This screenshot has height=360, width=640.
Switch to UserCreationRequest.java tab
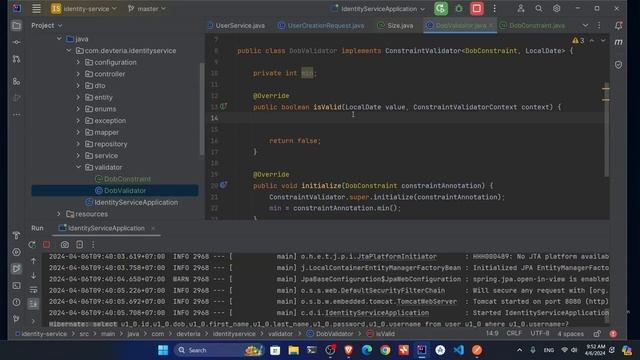click(321, 25)
